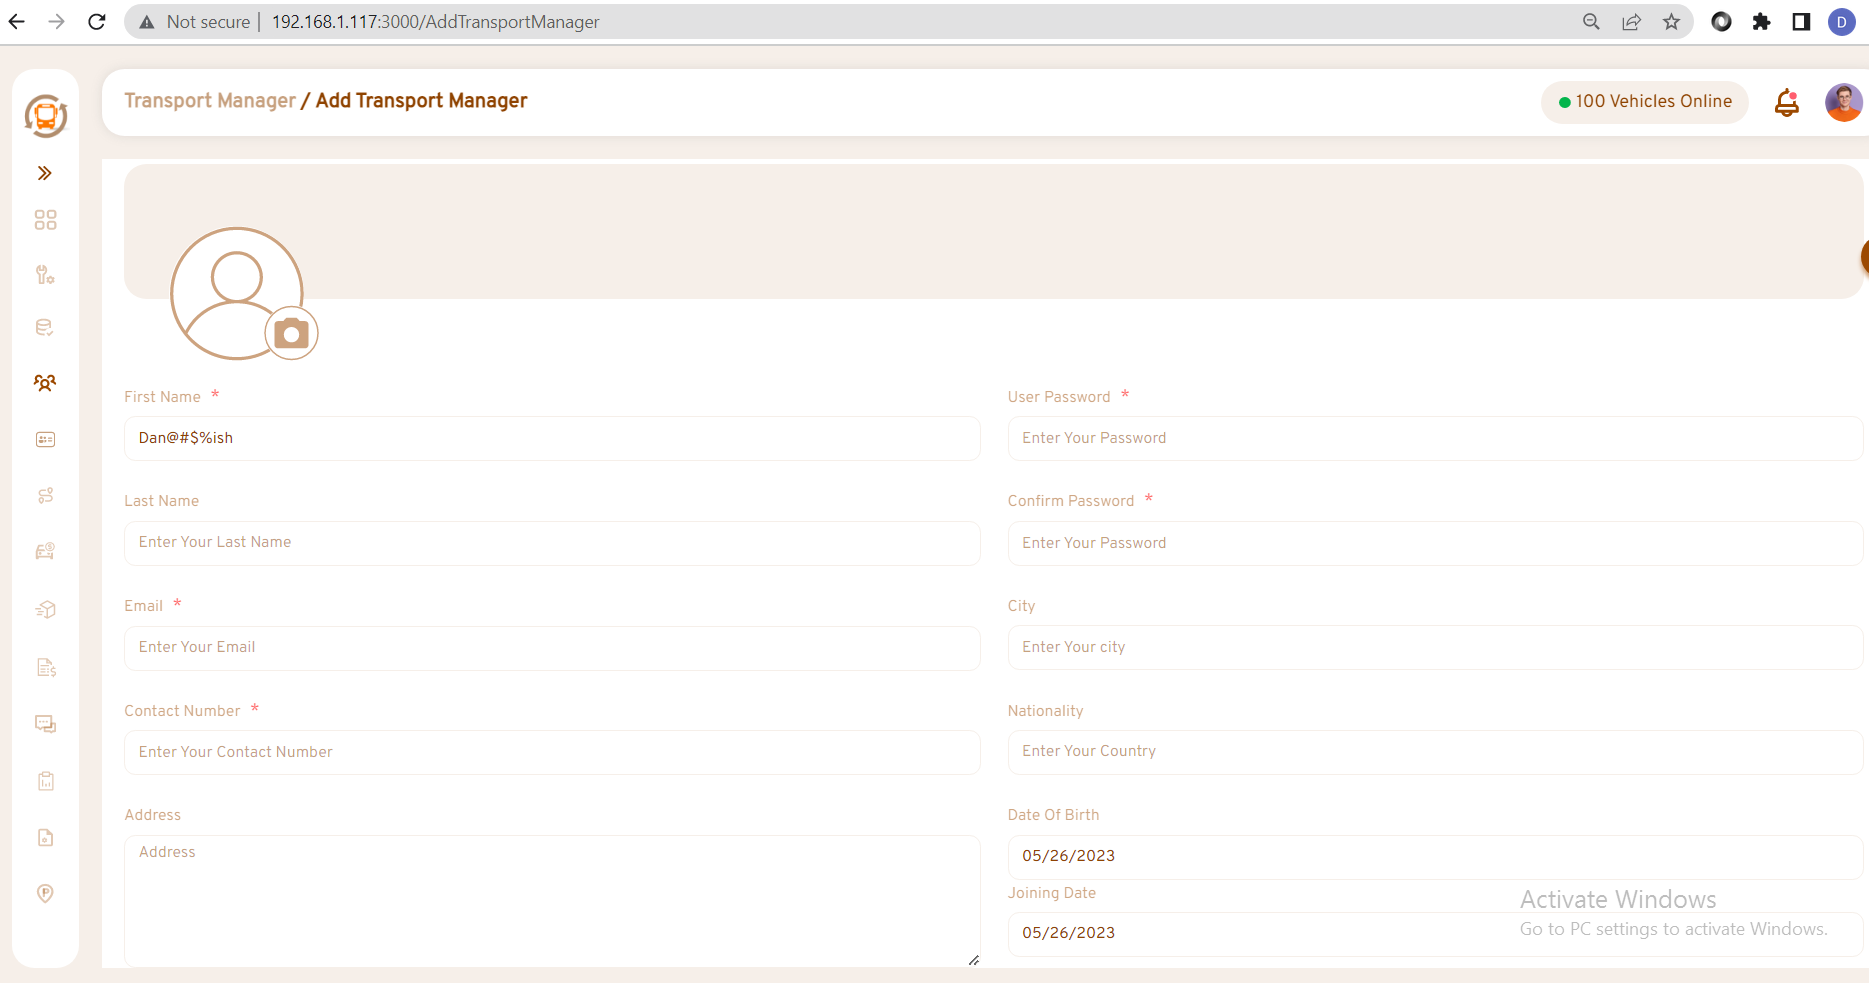The width and height of the screenshot is (1869, 983).
Task: Open the dashboard grid icon in sidebar
Action: point(45,220)
